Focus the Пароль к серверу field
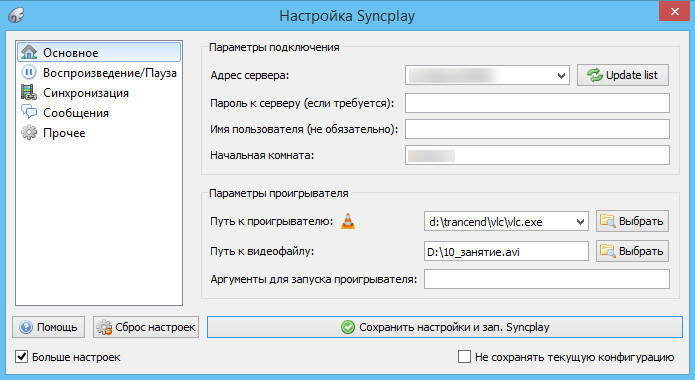The image size is (695, 380). point(537,103)
